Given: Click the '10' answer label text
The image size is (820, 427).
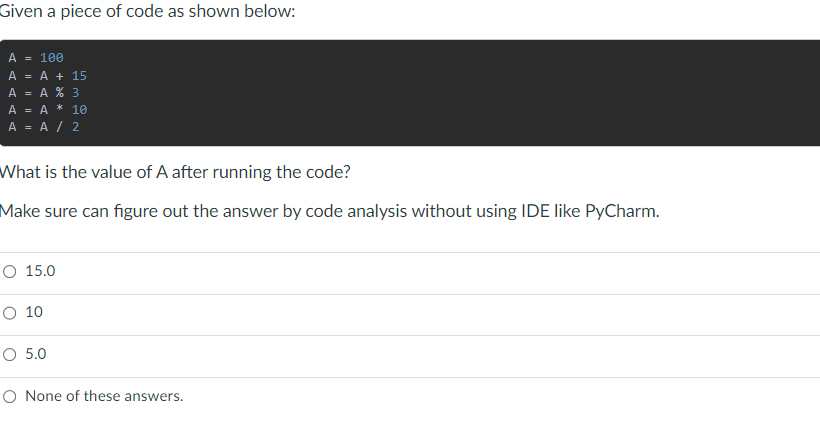Looking at the screenshot, I should tap(34, 312).
